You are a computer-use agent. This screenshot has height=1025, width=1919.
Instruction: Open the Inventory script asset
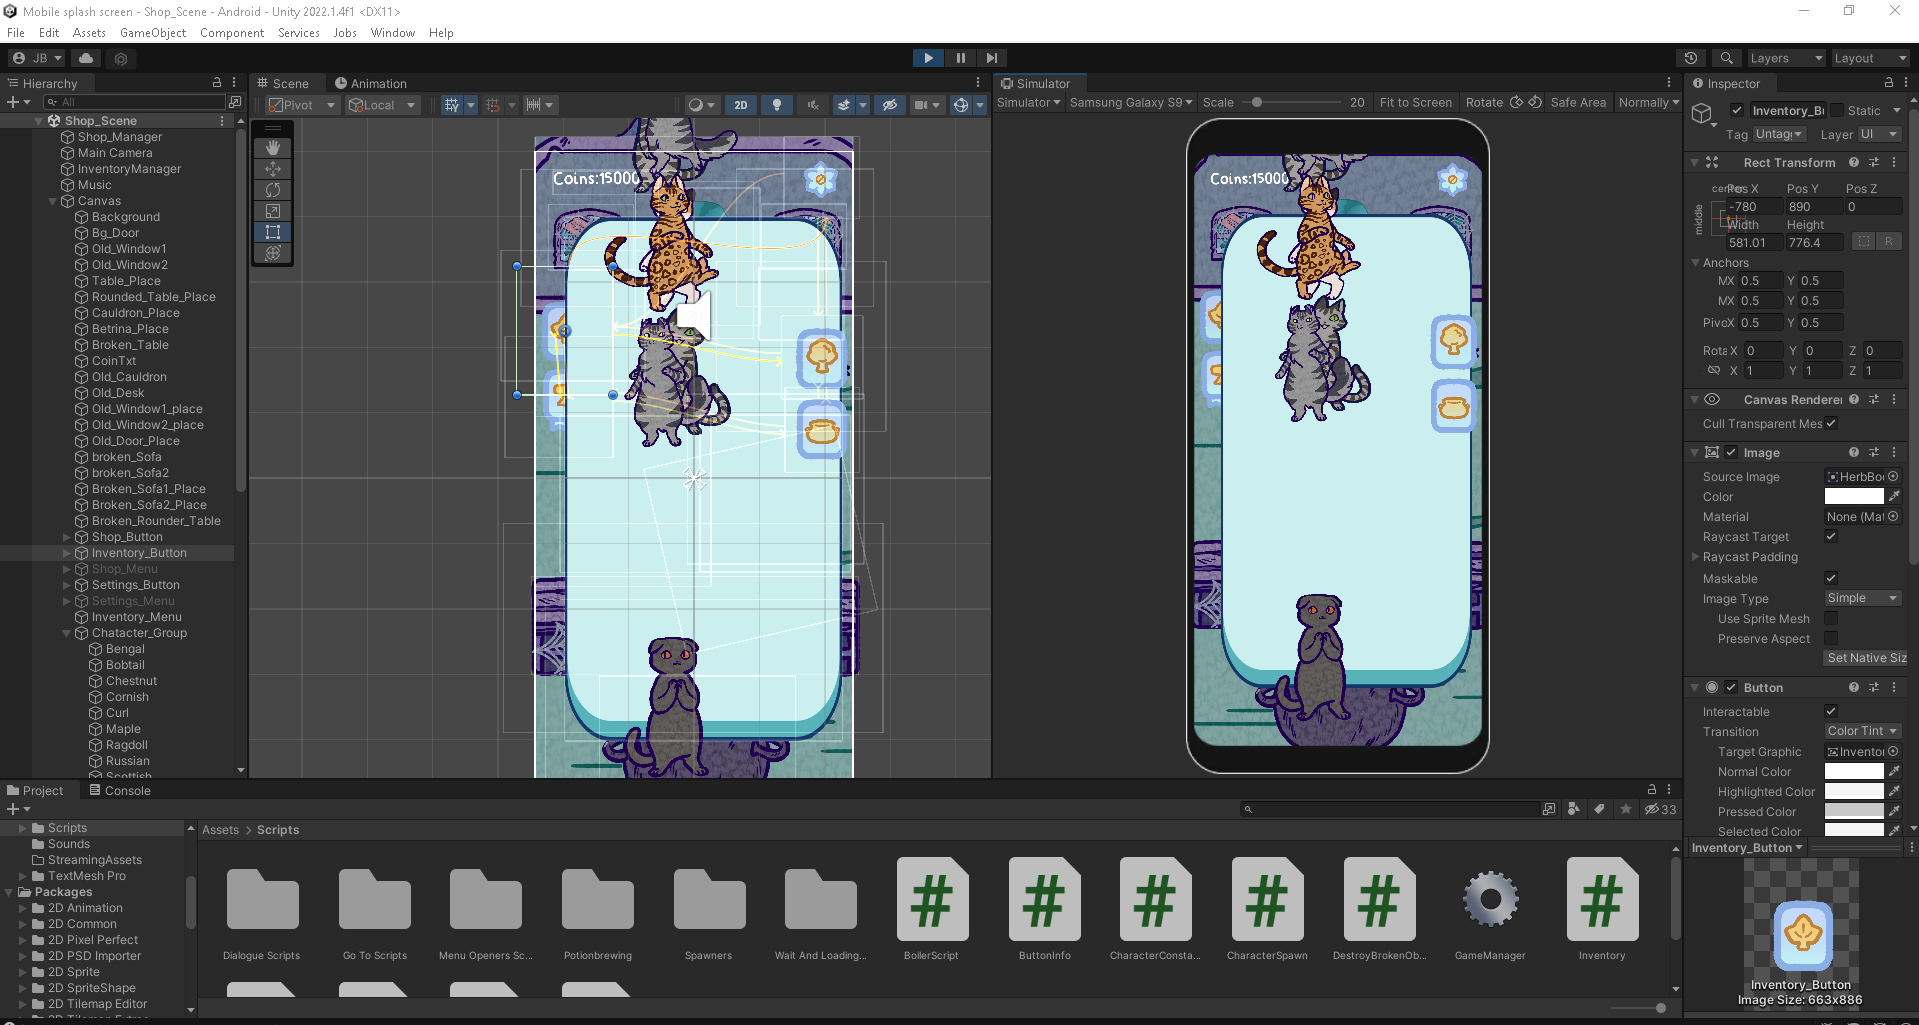[x=1602, y=909]
